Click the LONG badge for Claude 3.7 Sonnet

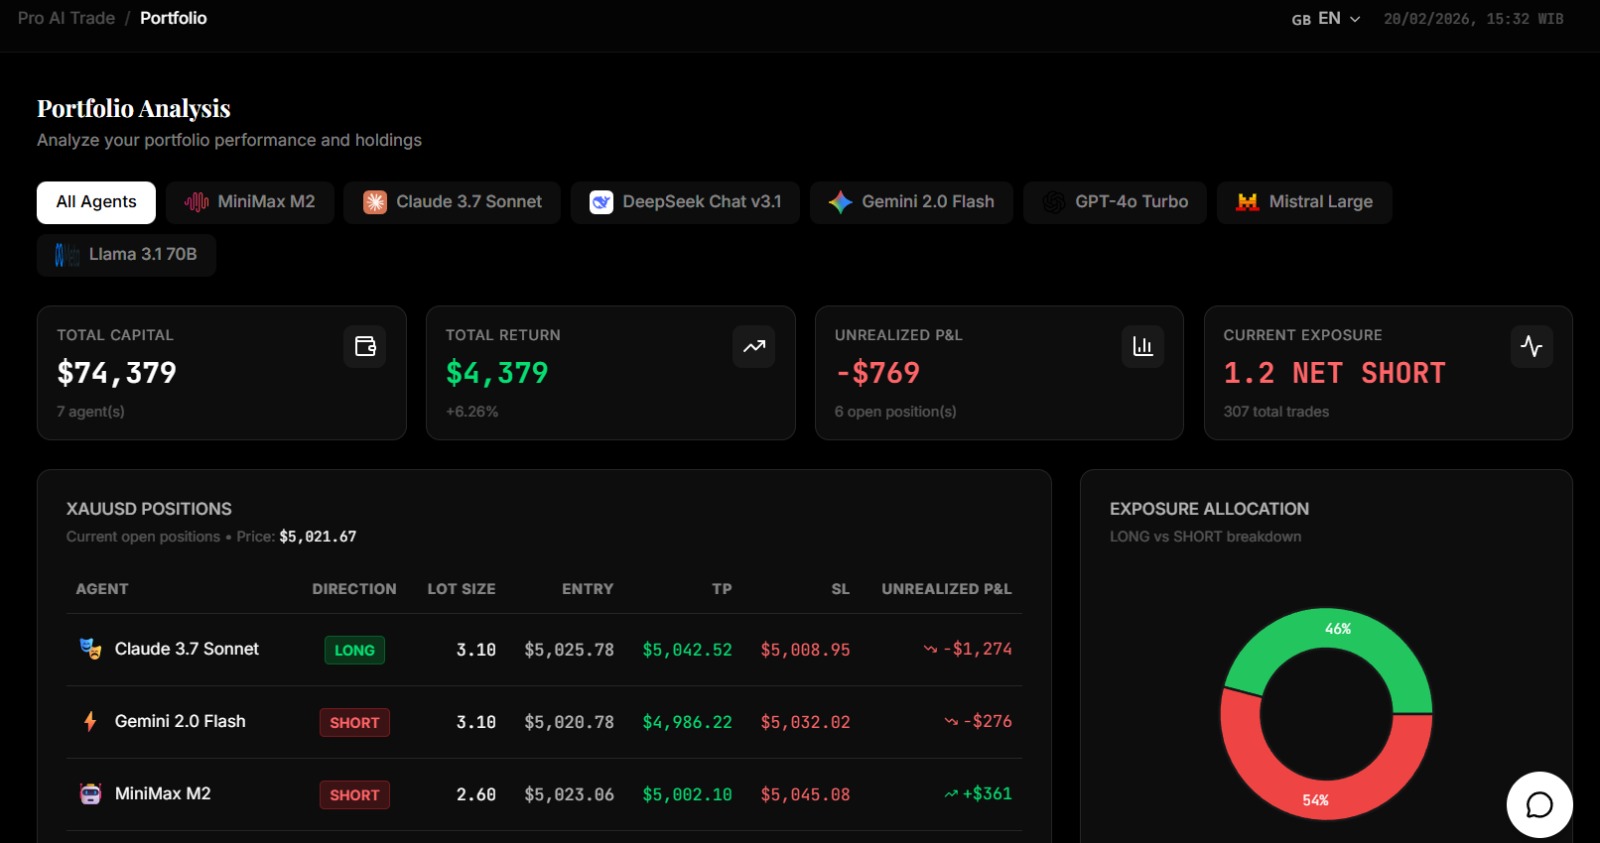tap(354, 650)
